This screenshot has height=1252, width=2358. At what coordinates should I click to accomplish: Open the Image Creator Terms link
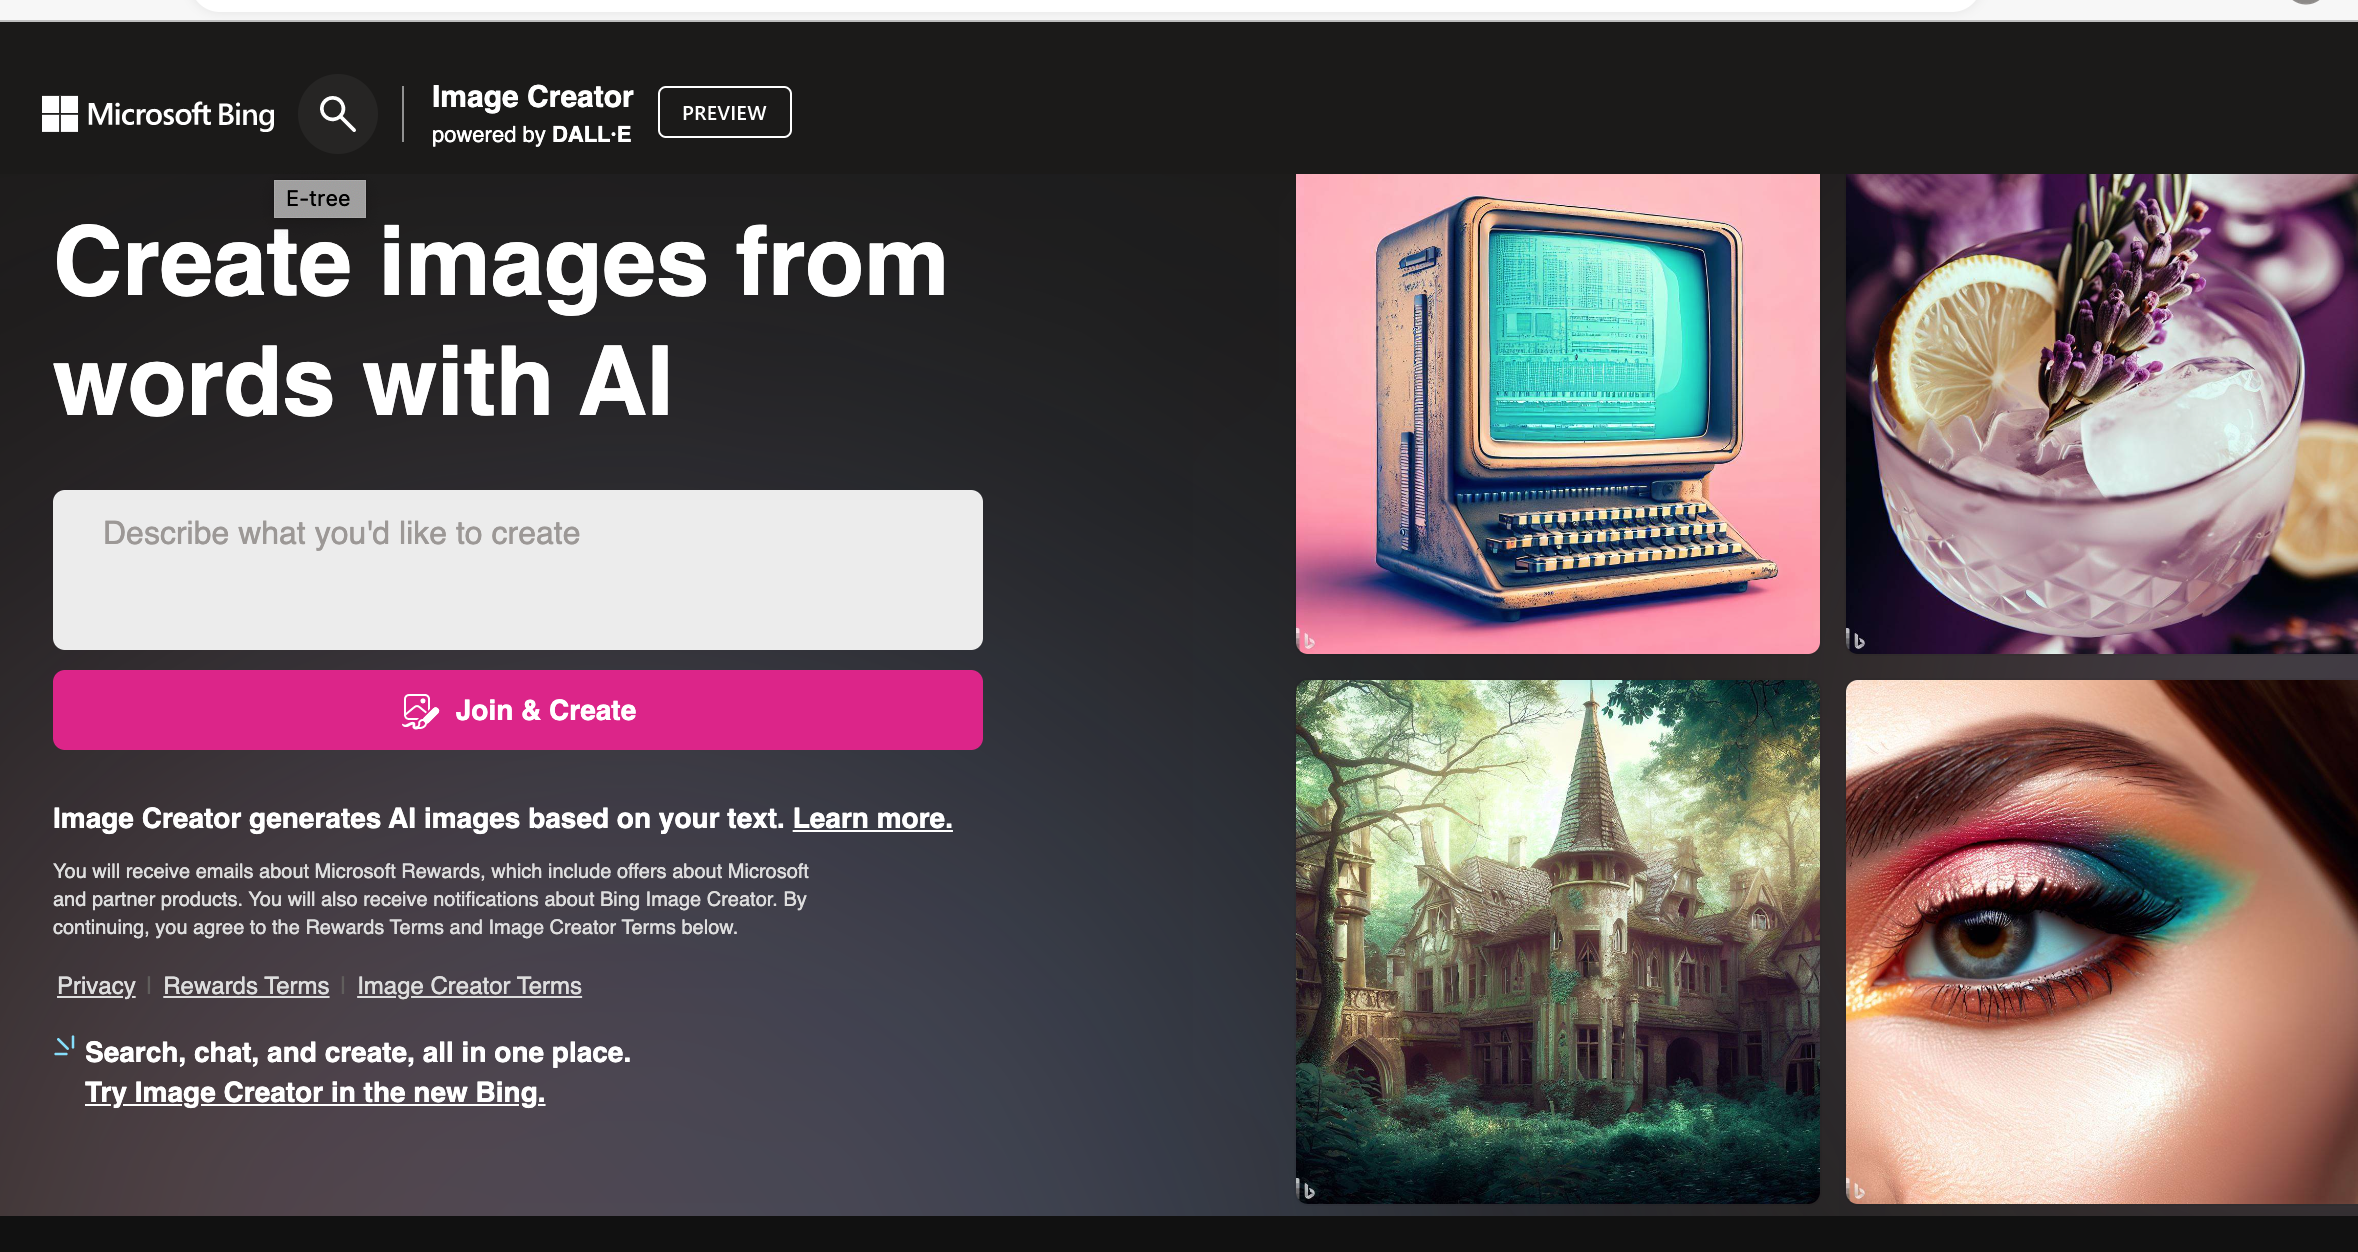coord(469,986)
